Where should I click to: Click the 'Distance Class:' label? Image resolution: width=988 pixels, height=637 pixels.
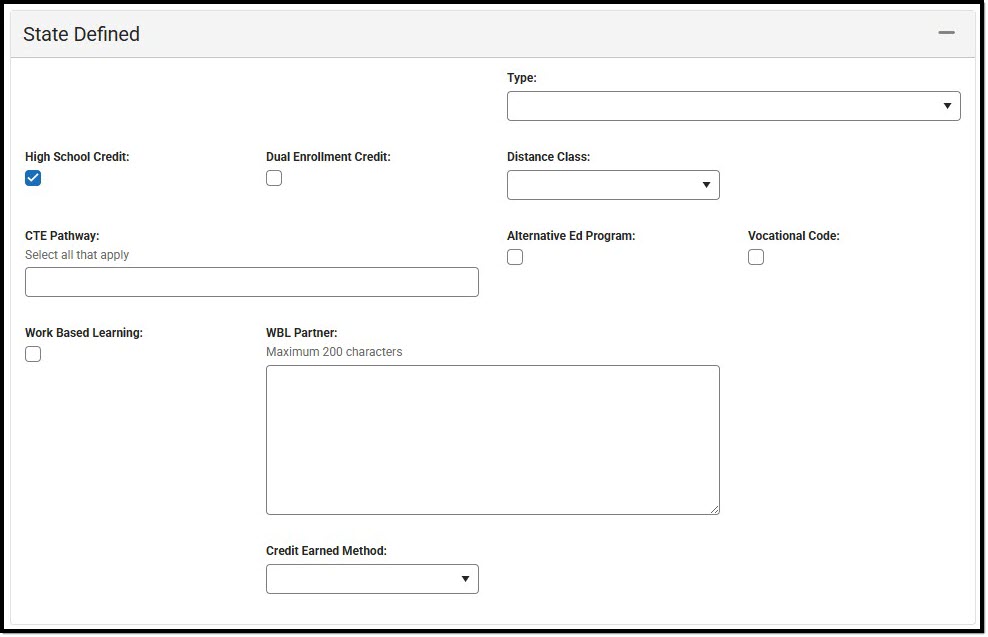(548, 157)
